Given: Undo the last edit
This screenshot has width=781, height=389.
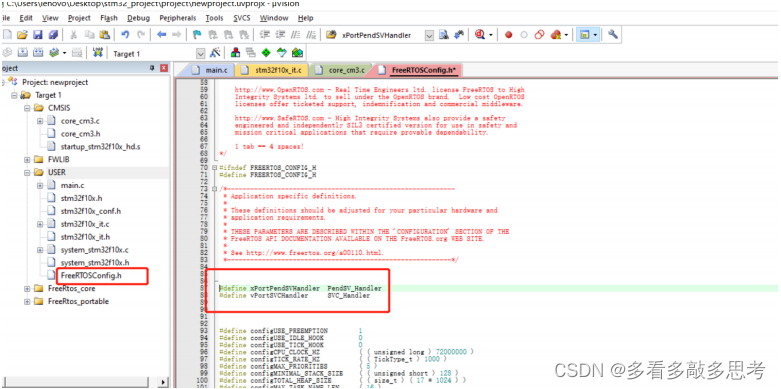Looking at the screenshot, I should pos(125,35).
